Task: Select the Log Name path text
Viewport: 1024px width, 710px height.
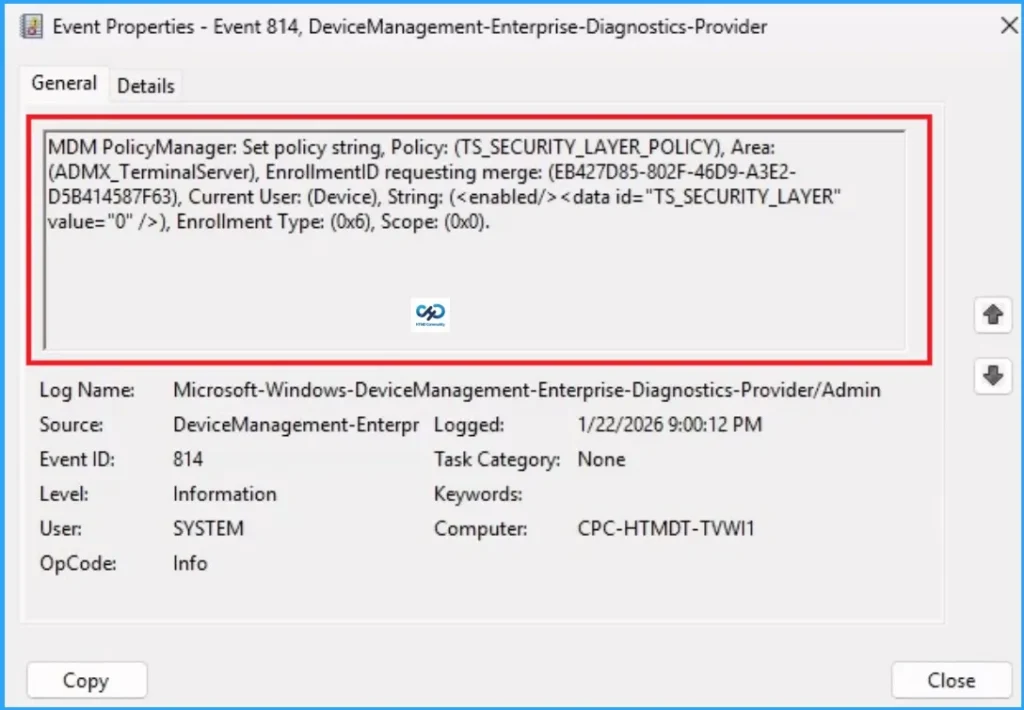Action: pyautogui.click(x=527, y=390)
